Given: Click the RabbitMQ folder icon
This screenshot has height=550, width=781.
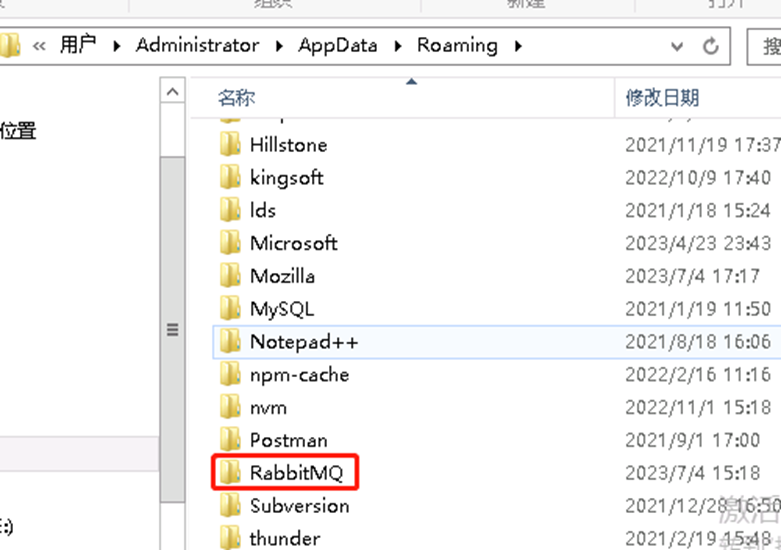Looking at the screenshot, I should click(231, 472).
